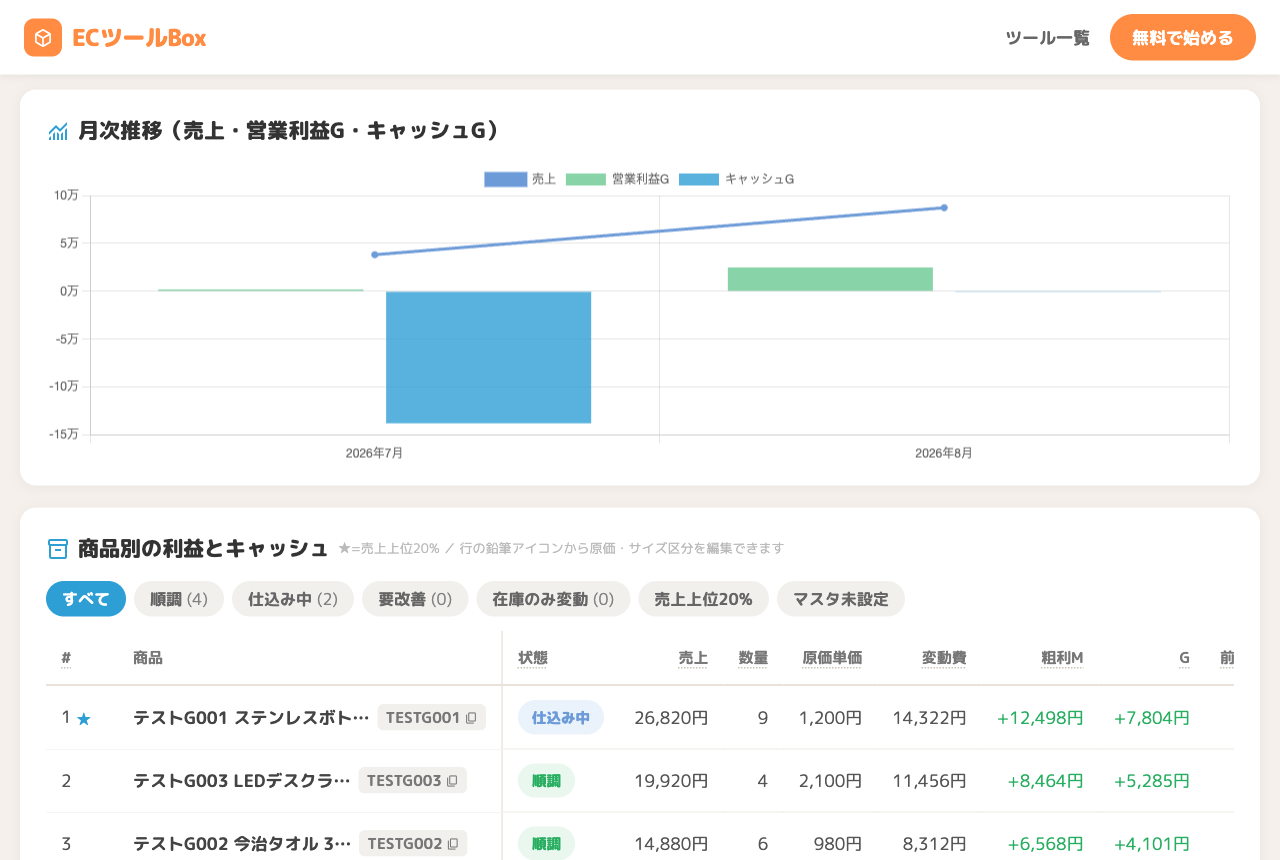The width and height of the screenshot is (1280, 860).
Task: Open the ツール一覧 link
Action: click(1047, 38)
